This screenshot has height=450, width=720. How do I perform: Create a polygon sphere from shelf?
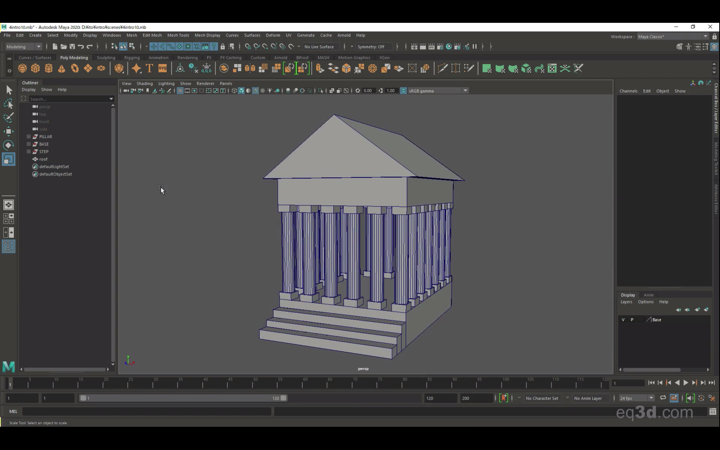tap(22, 69)
